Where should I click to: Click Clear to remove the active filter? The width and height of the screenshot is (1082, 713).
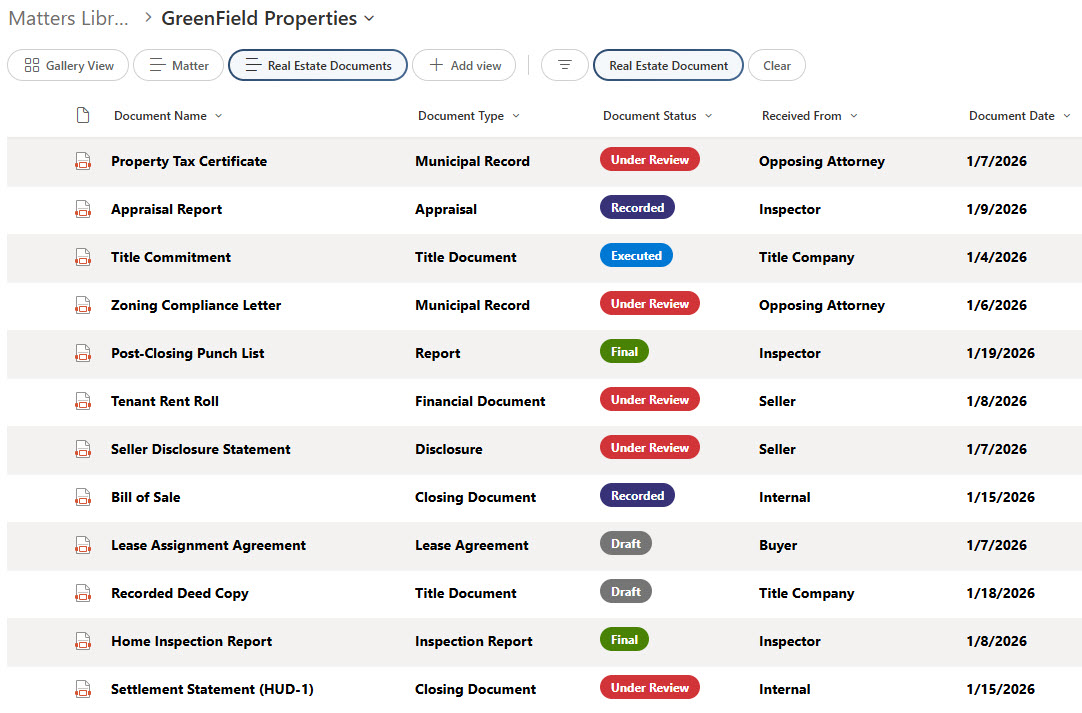(x=776, y=65)
